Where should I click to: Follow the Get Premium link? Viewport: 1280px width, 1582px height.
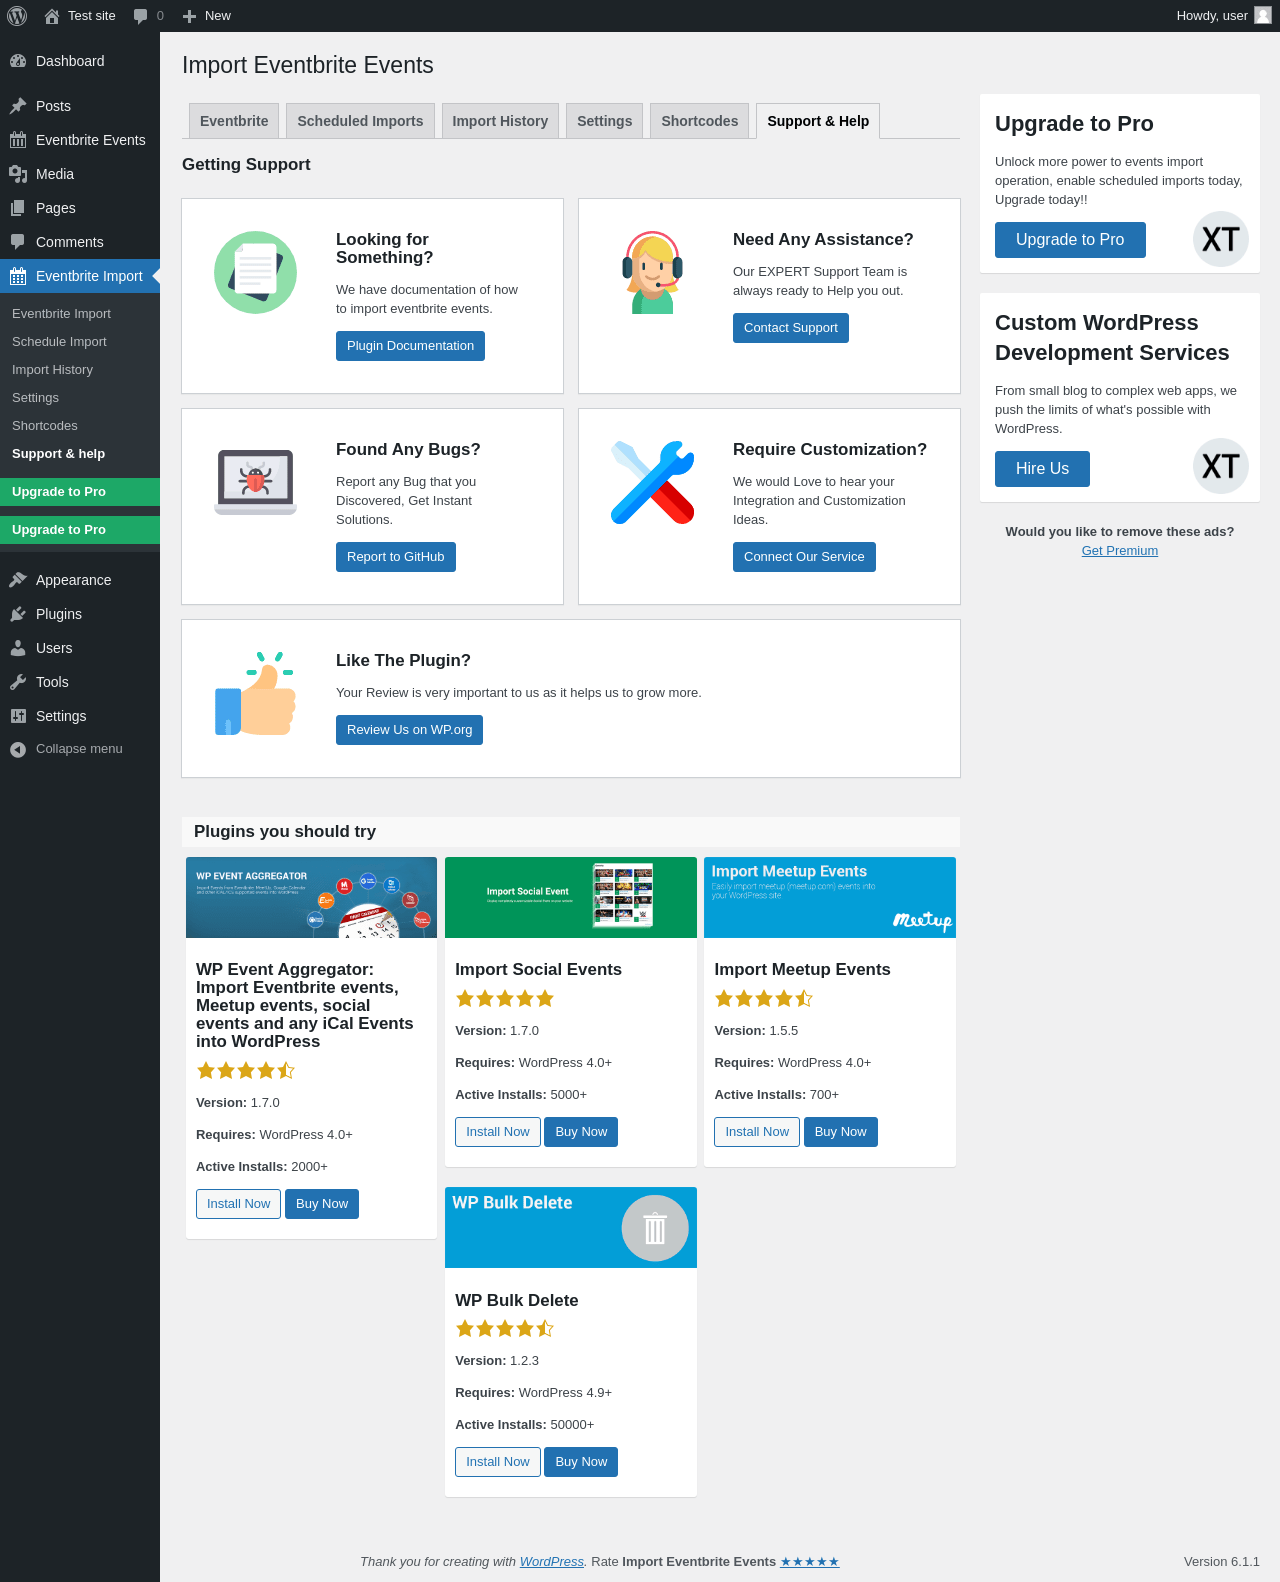click(1120, 551)
